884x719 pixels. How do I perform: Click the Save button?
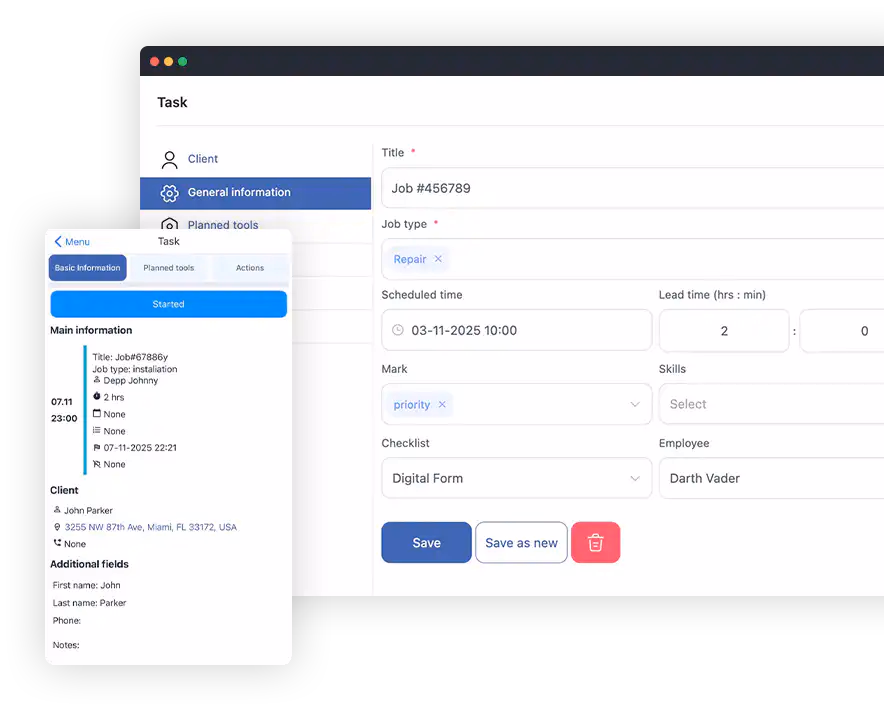pos(426,543)
